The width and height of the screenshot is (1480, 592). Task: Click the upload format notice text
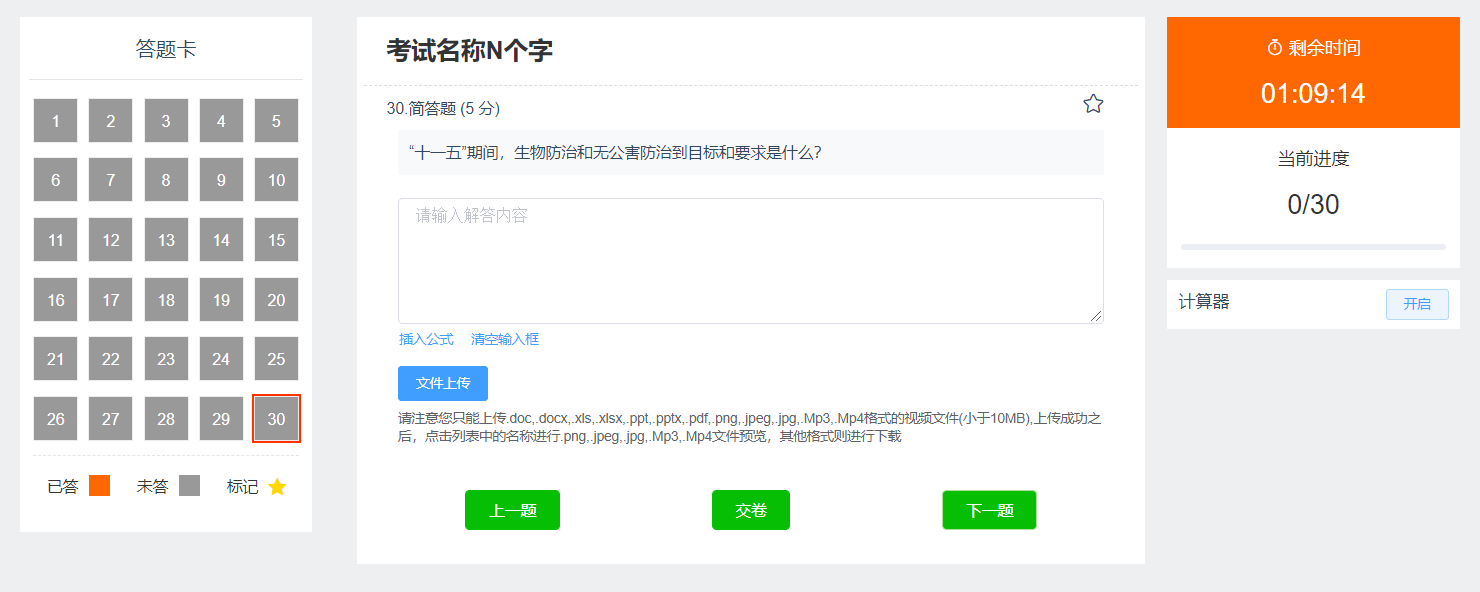750,427
